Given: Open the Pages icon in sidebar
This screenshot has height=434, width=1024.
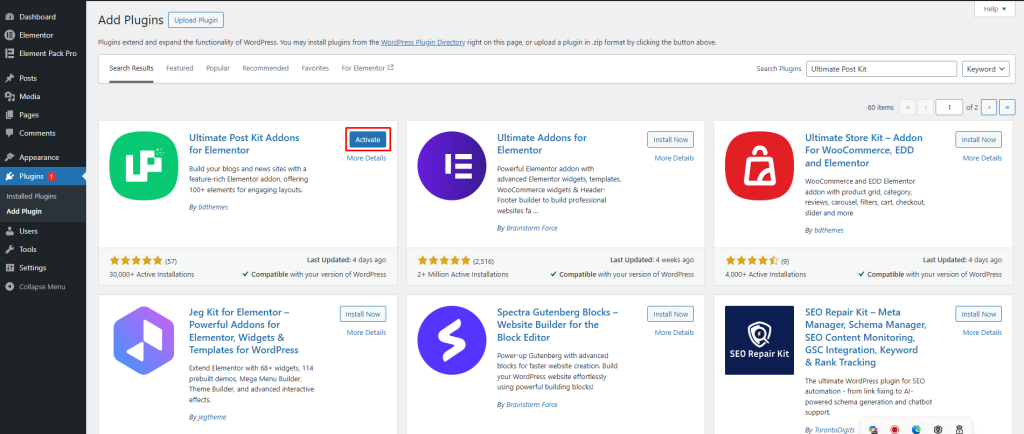Looking at the screenshot, I should [9, 115].
